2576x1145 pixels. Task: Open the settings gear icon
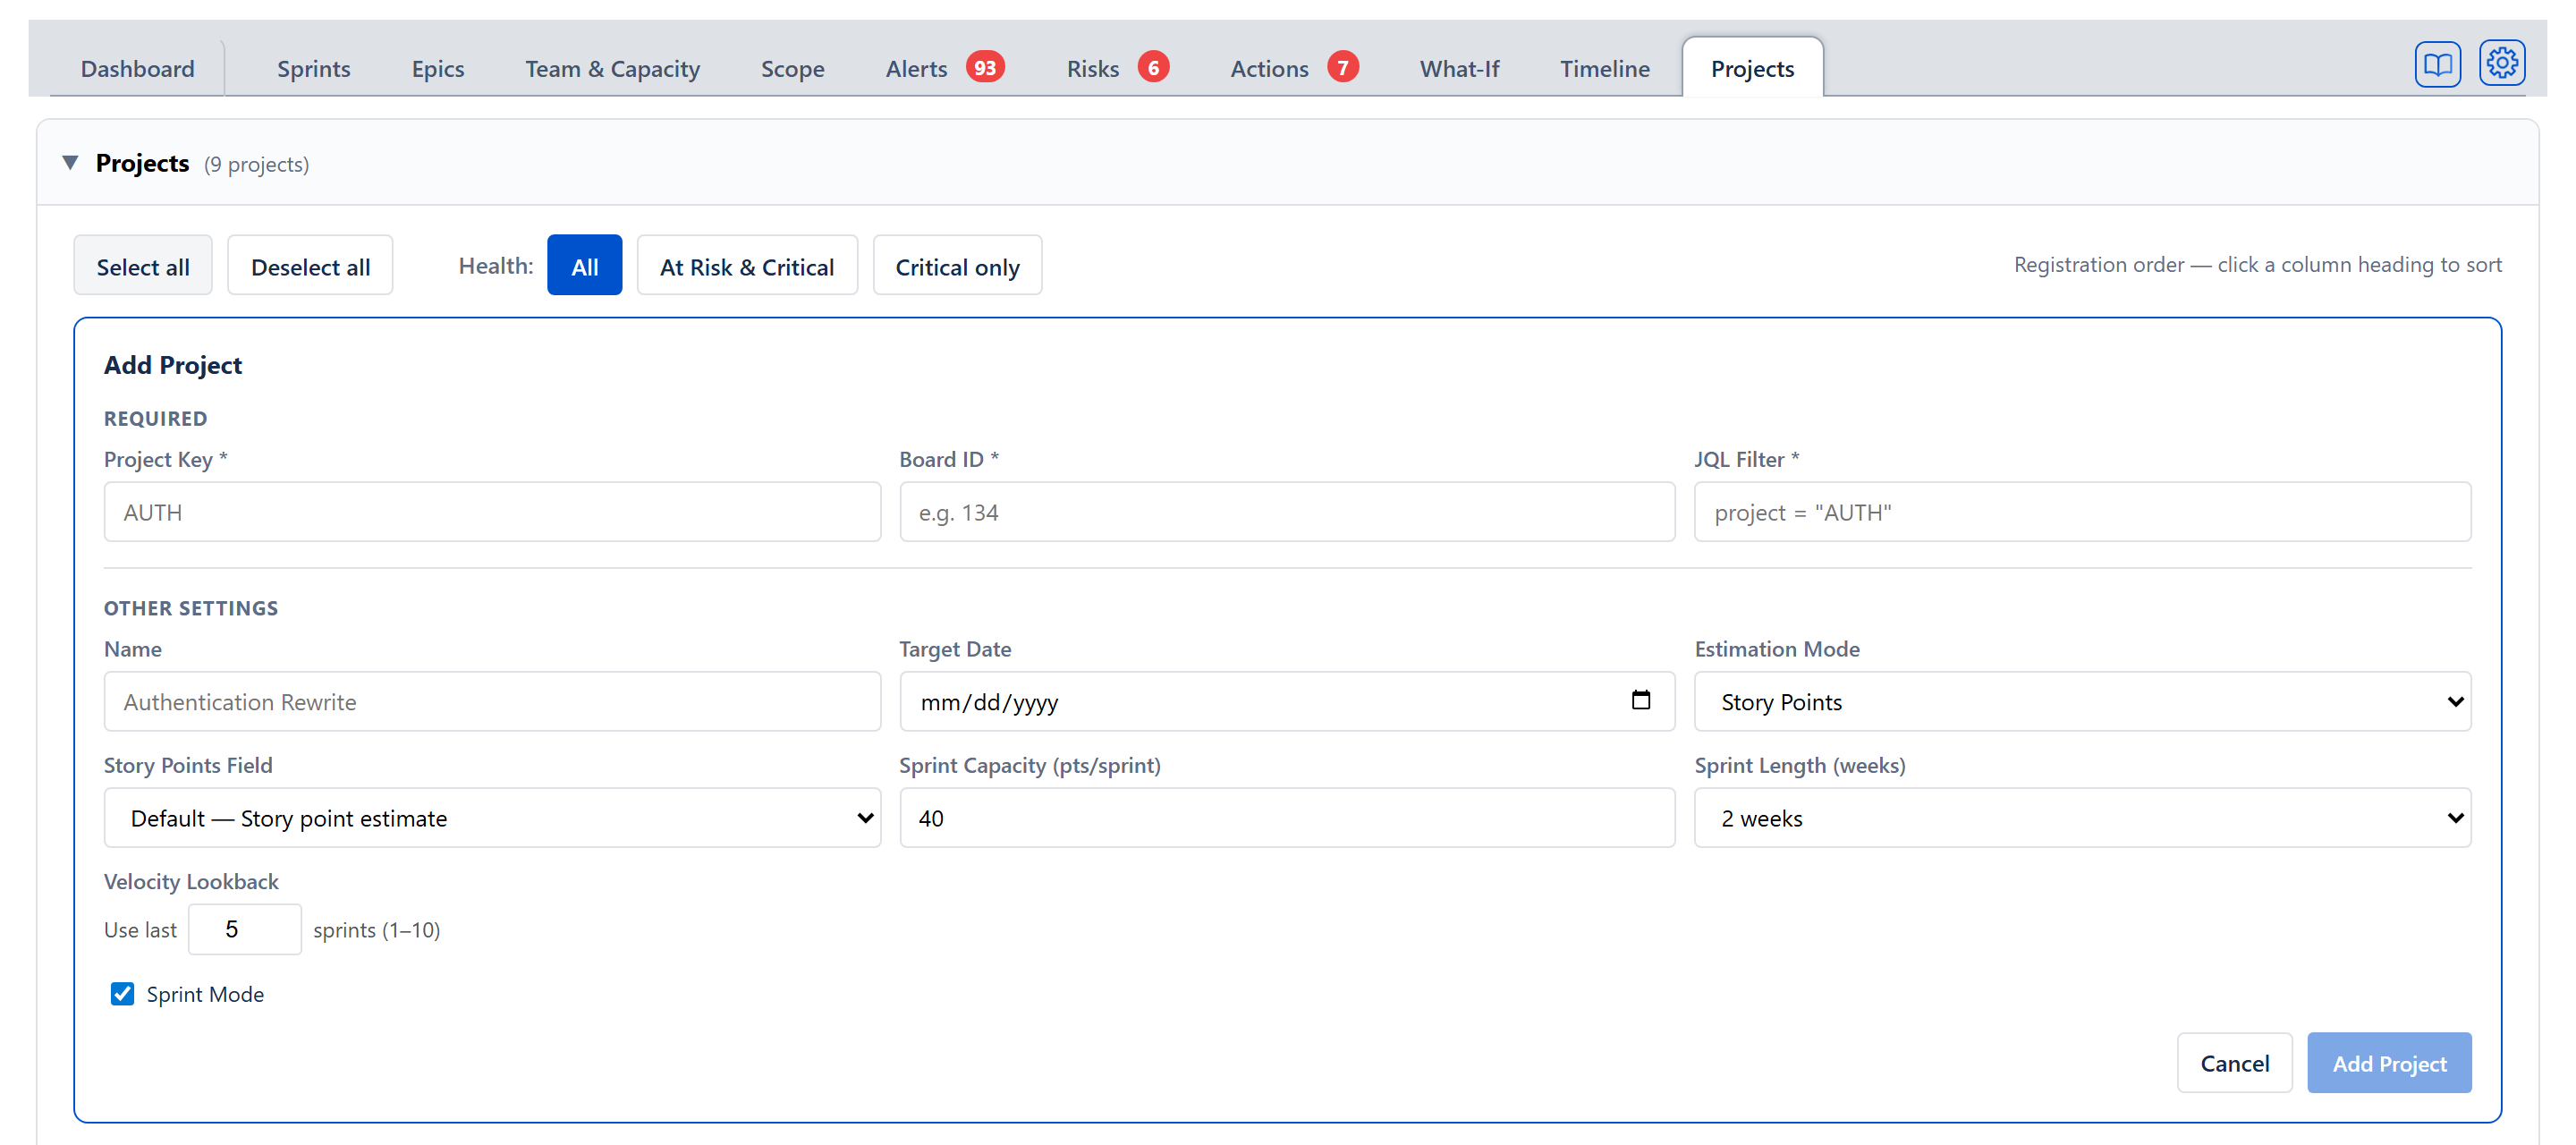point(2501,64)
